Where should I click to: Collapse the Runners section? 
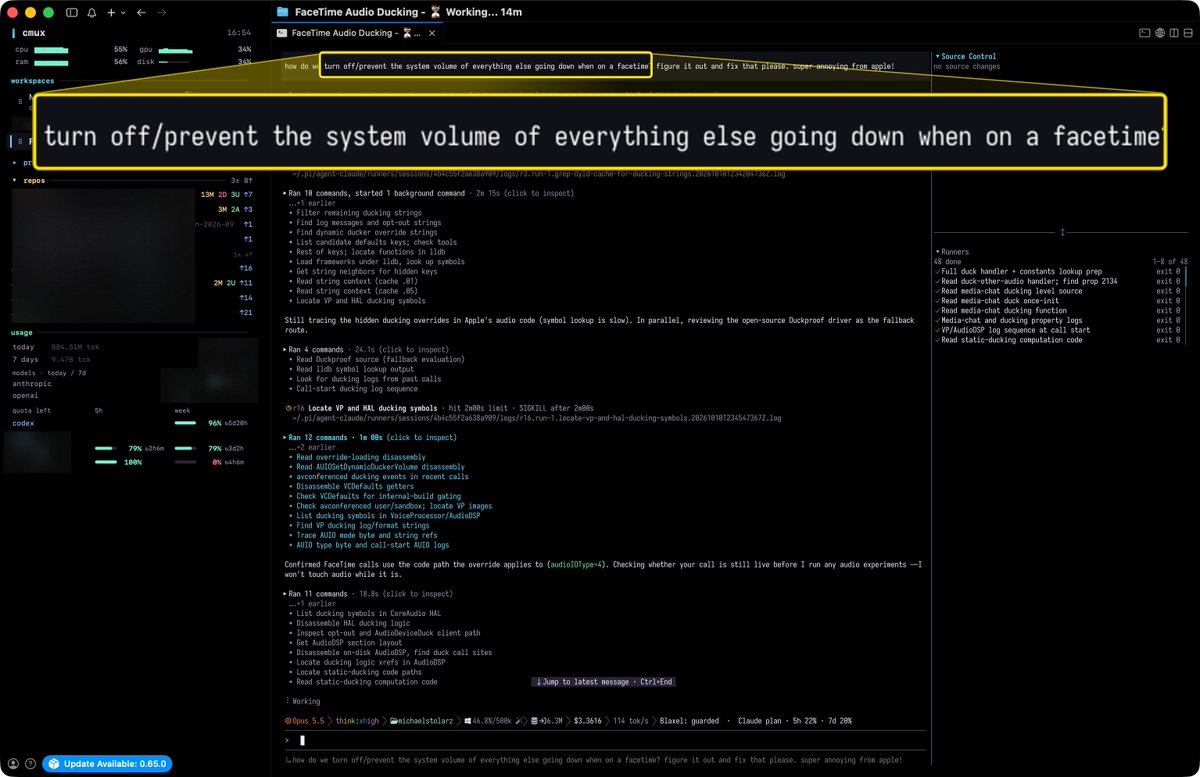952,252
